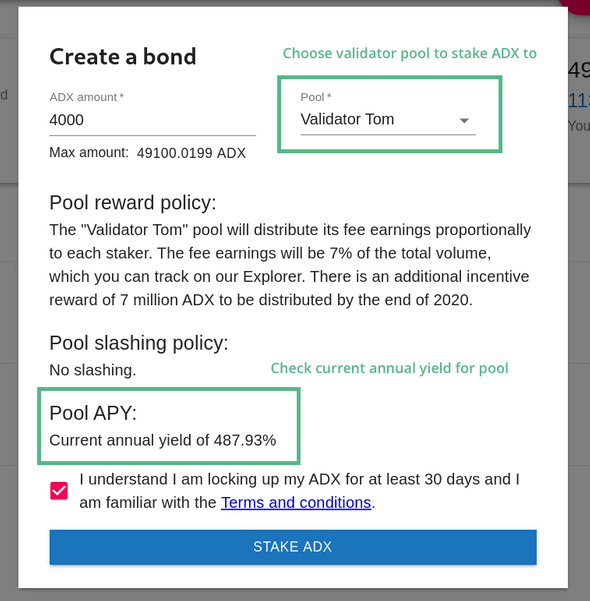This screenshot has height=601, width=590.
Task: Click the Pool slashing policy heading
Action: tap(139, 343)
